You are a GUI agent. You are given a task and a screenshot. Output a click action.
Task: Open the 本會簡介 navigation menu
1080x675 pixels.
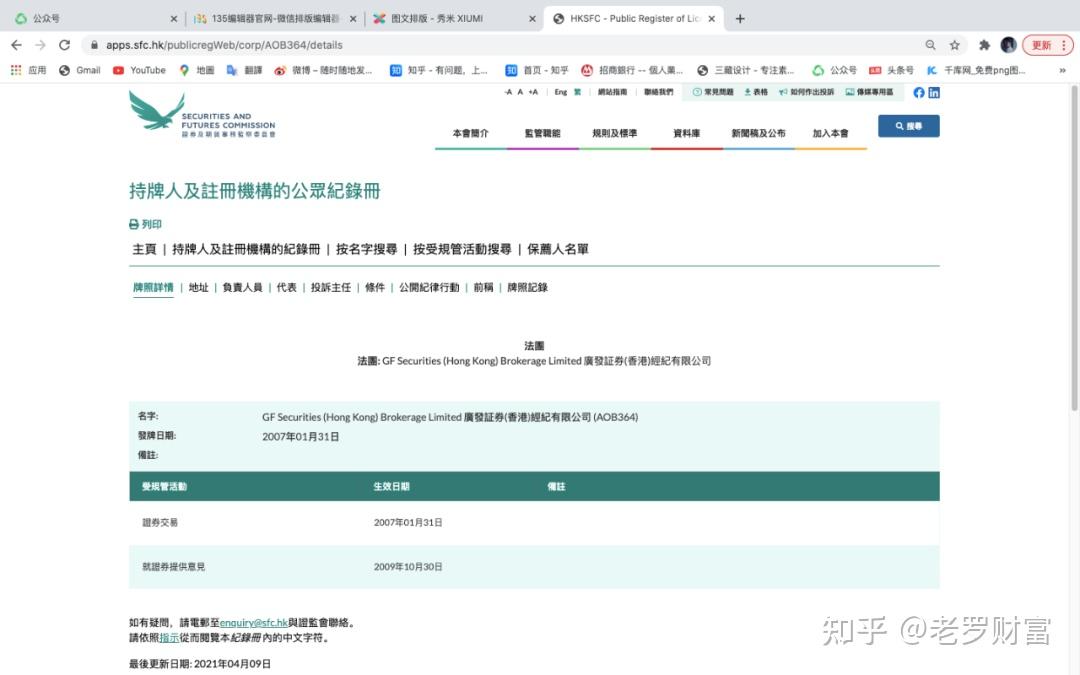[470, 133]
